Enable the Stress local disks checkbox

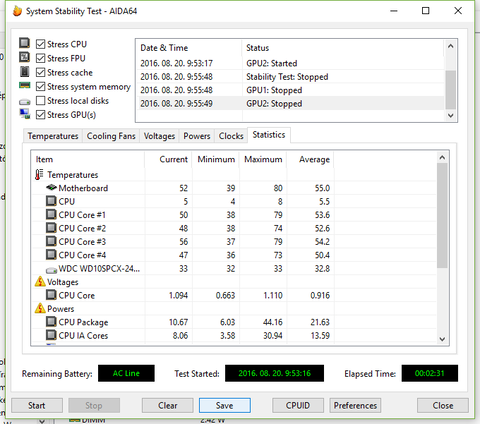point(40,100)
